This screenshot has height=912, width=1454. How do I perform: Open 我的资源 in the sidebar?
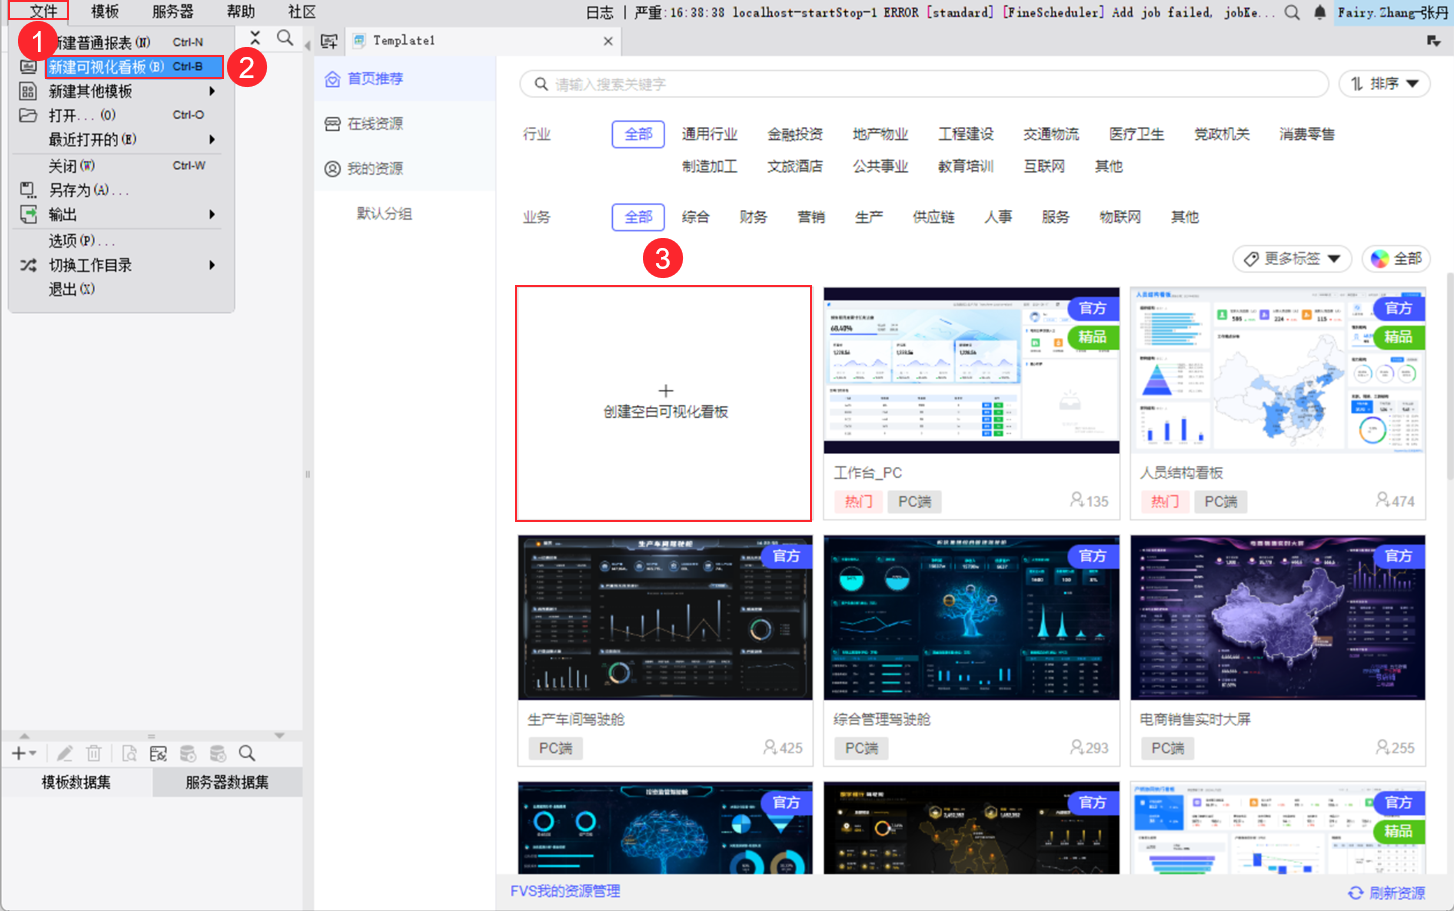374,169
